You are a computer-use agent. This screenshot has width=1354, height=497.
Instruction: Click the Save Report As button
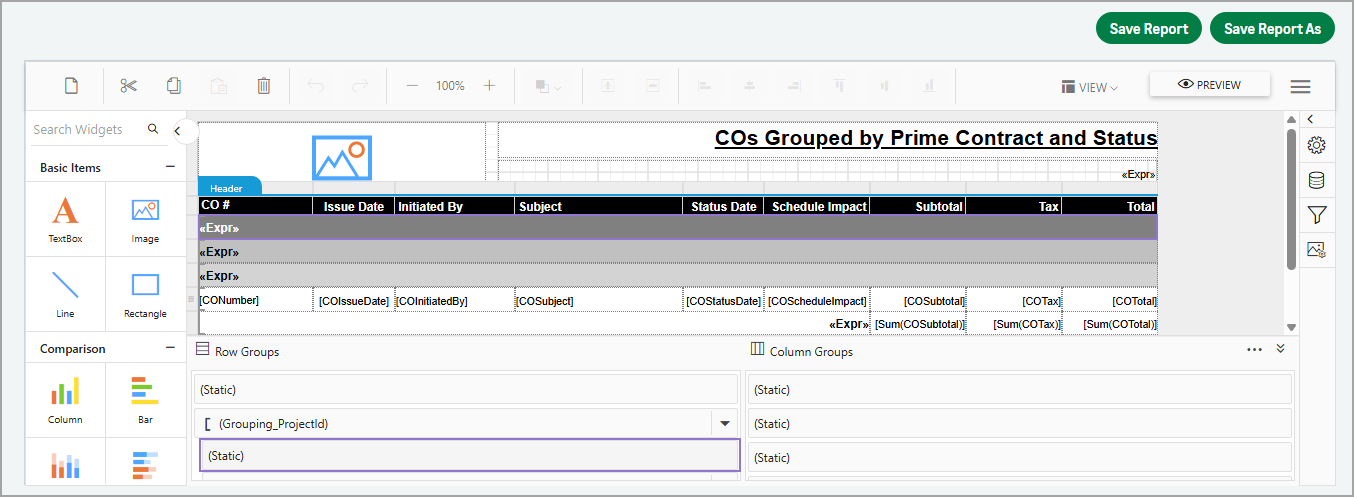point(1272,29)
